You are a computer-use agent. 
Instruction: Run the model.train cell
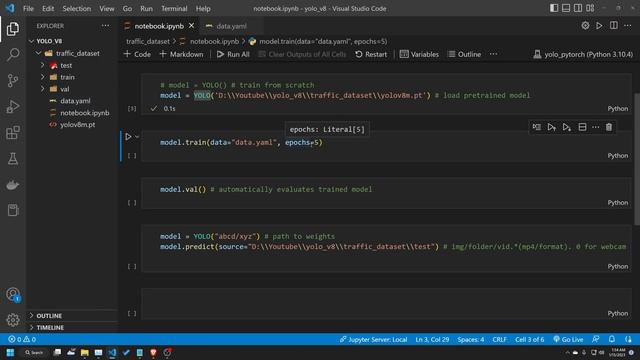(x=128, y=137)
